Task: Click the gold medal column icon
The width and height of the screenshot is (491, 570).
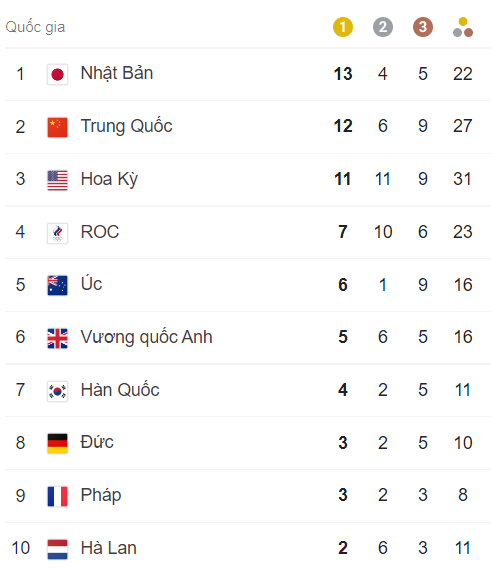Action: 343,27
